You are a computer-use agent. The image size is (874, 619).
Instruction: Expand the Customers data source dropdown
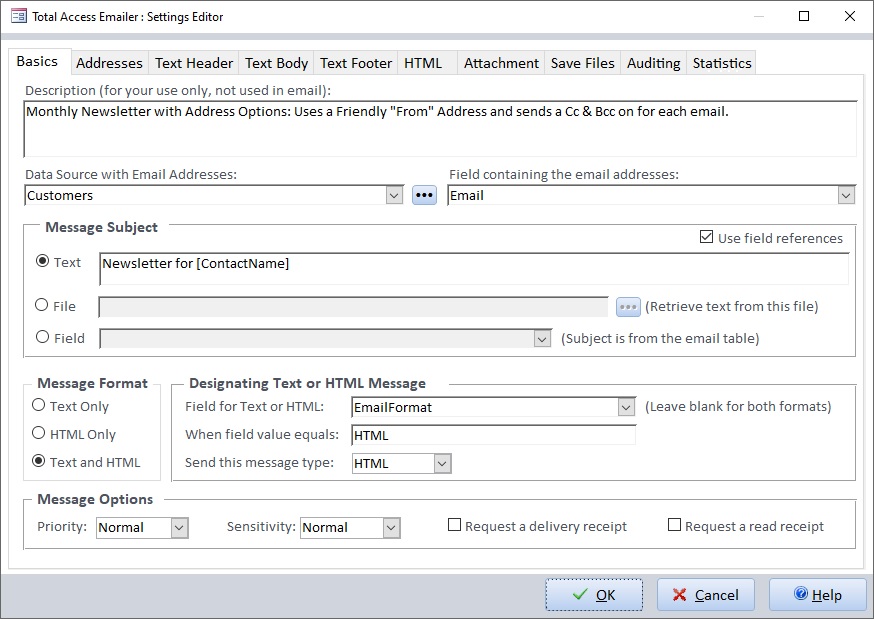tap(394, 196)
